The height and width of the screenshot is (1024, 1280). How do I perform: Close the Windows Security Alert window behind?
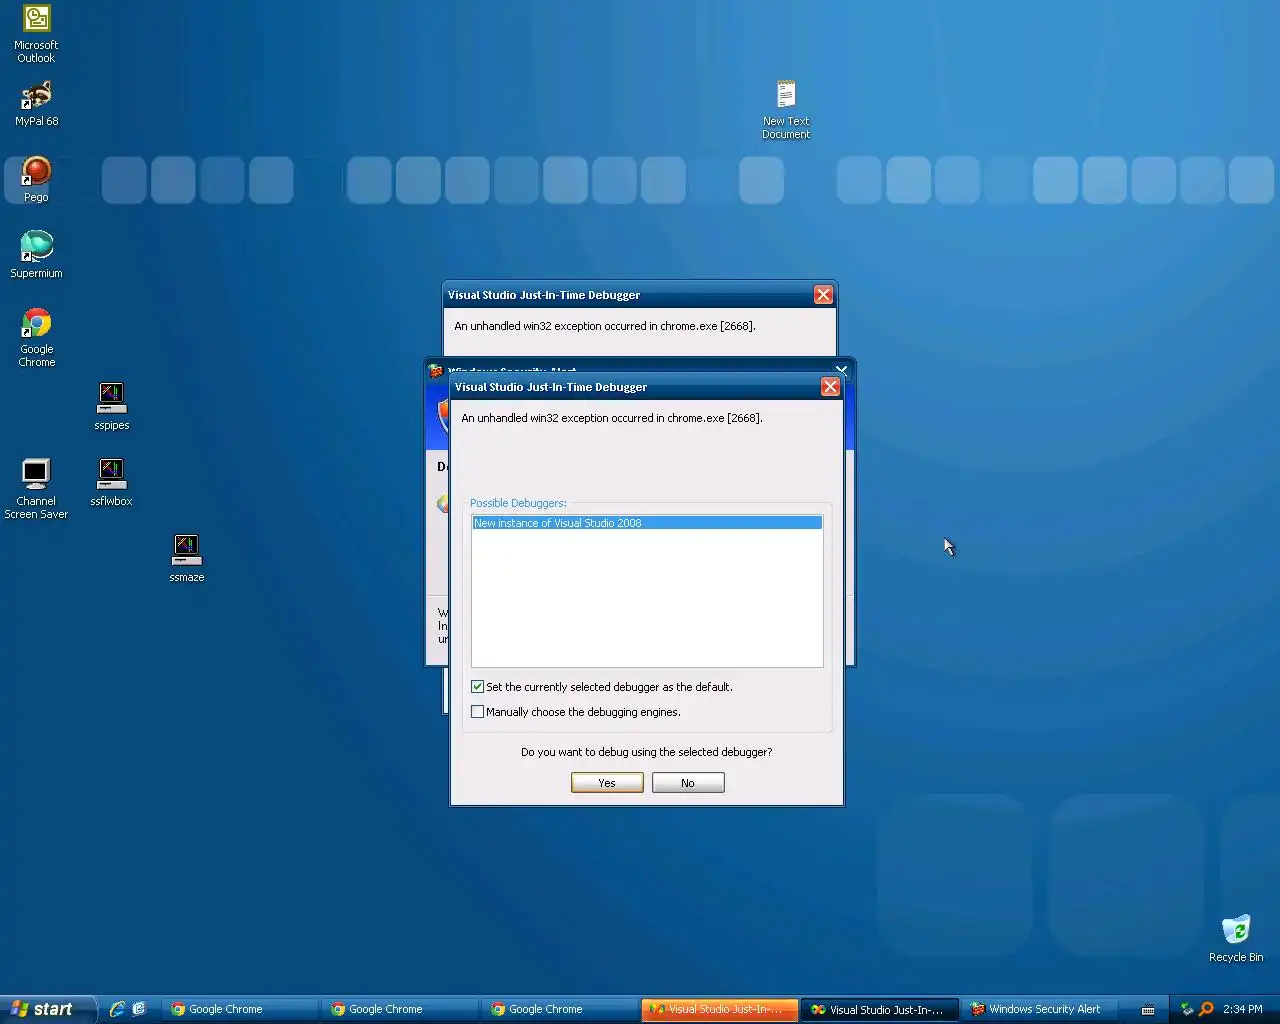click(841, 369)
